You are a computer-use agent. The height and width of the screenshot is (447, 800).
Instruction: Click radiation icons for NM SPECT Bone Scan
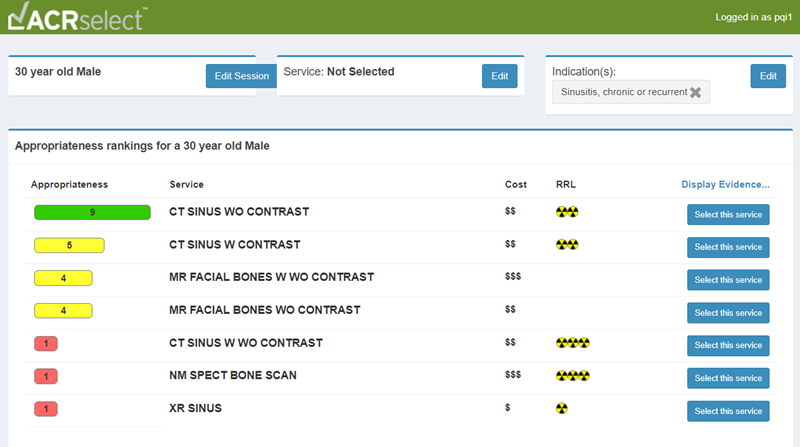click(572, 376)
